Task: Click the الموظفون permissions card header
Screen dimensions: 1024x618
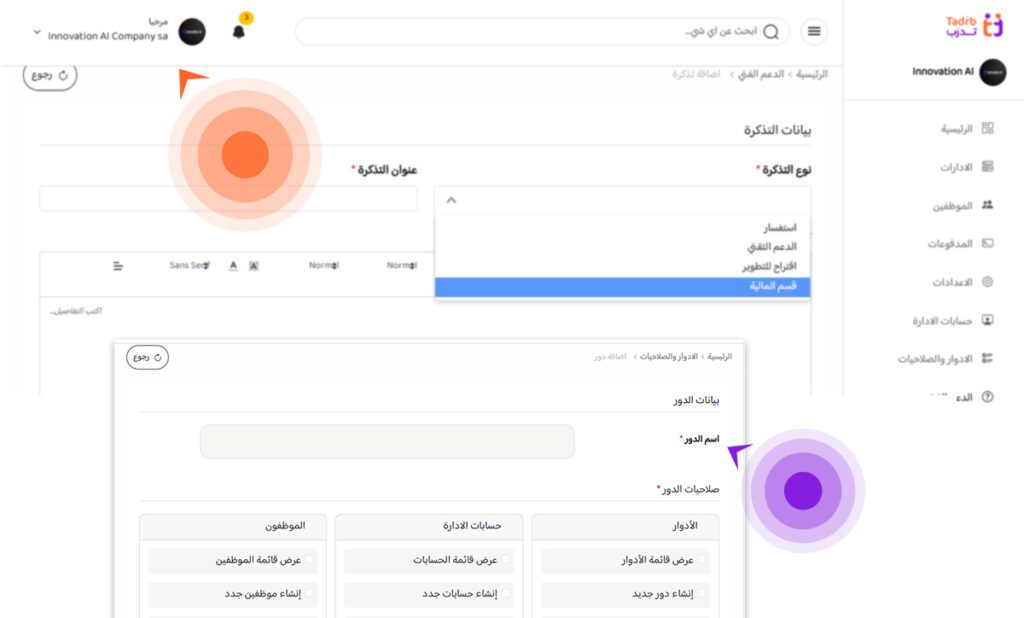Action: pyautogui.click(x=233, y=526)
